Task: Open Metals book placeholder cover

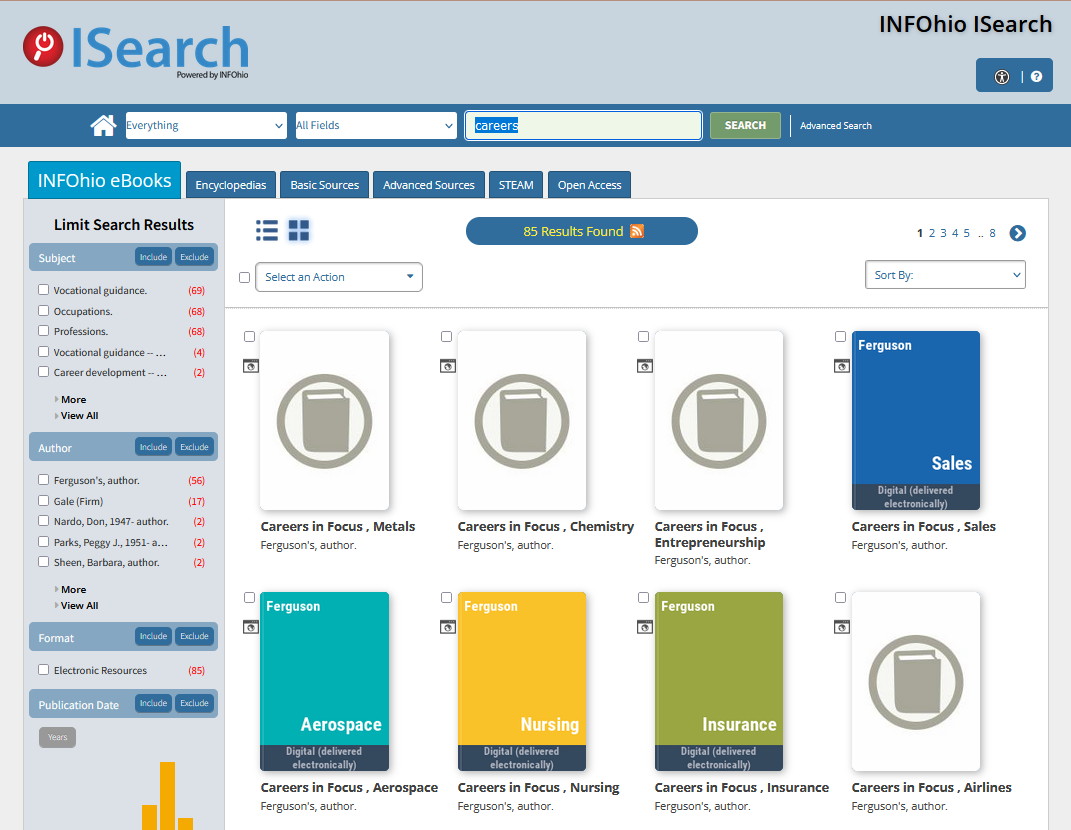Action: (324, 420)
